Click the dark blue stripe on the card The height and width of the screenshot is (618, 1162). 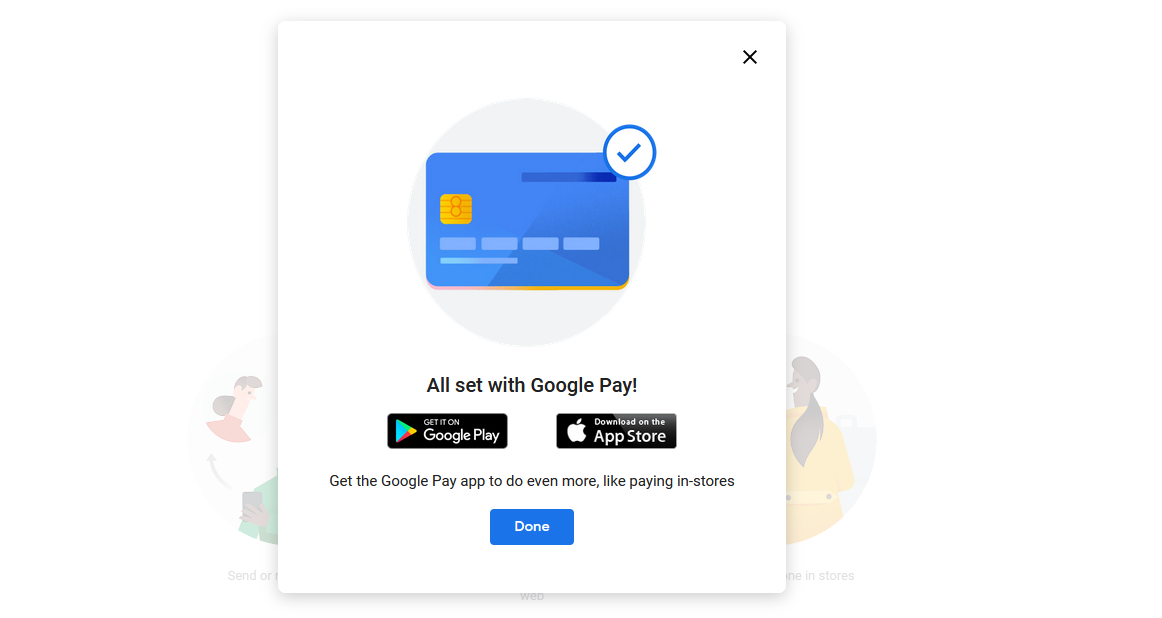(x=568, y=177)
